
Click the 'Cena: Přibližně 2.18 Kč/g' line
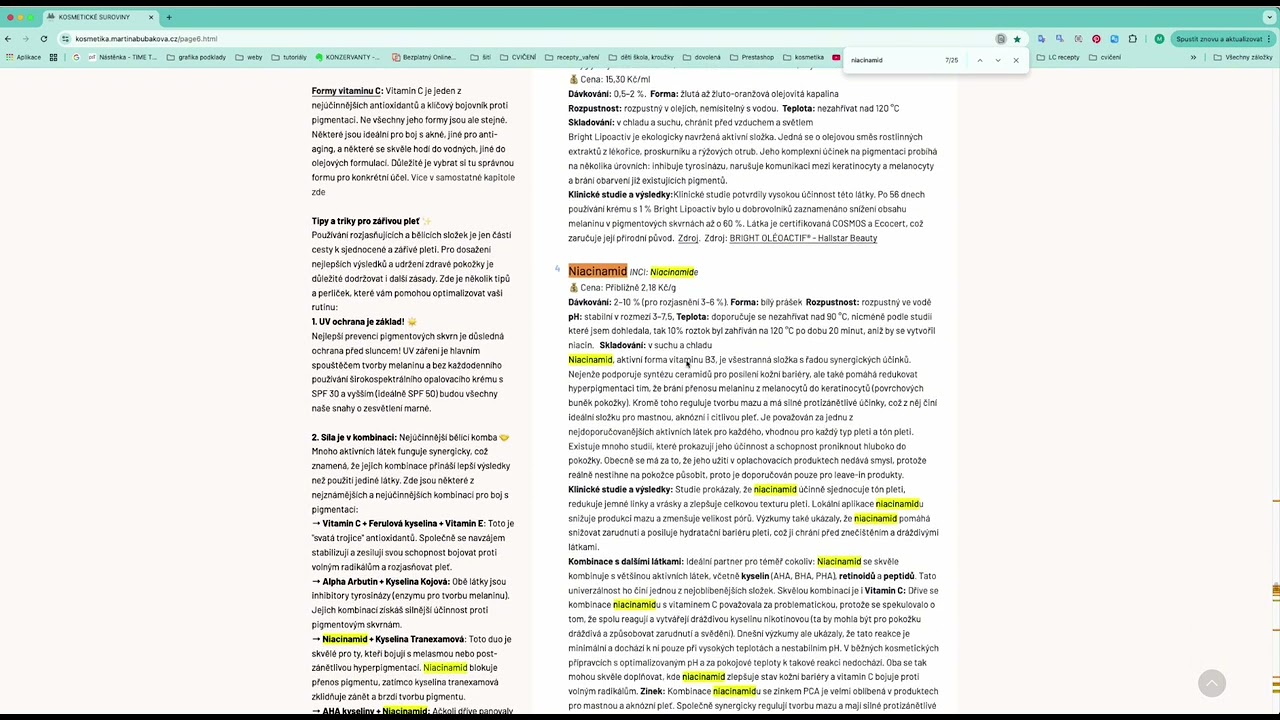[622, 288]
